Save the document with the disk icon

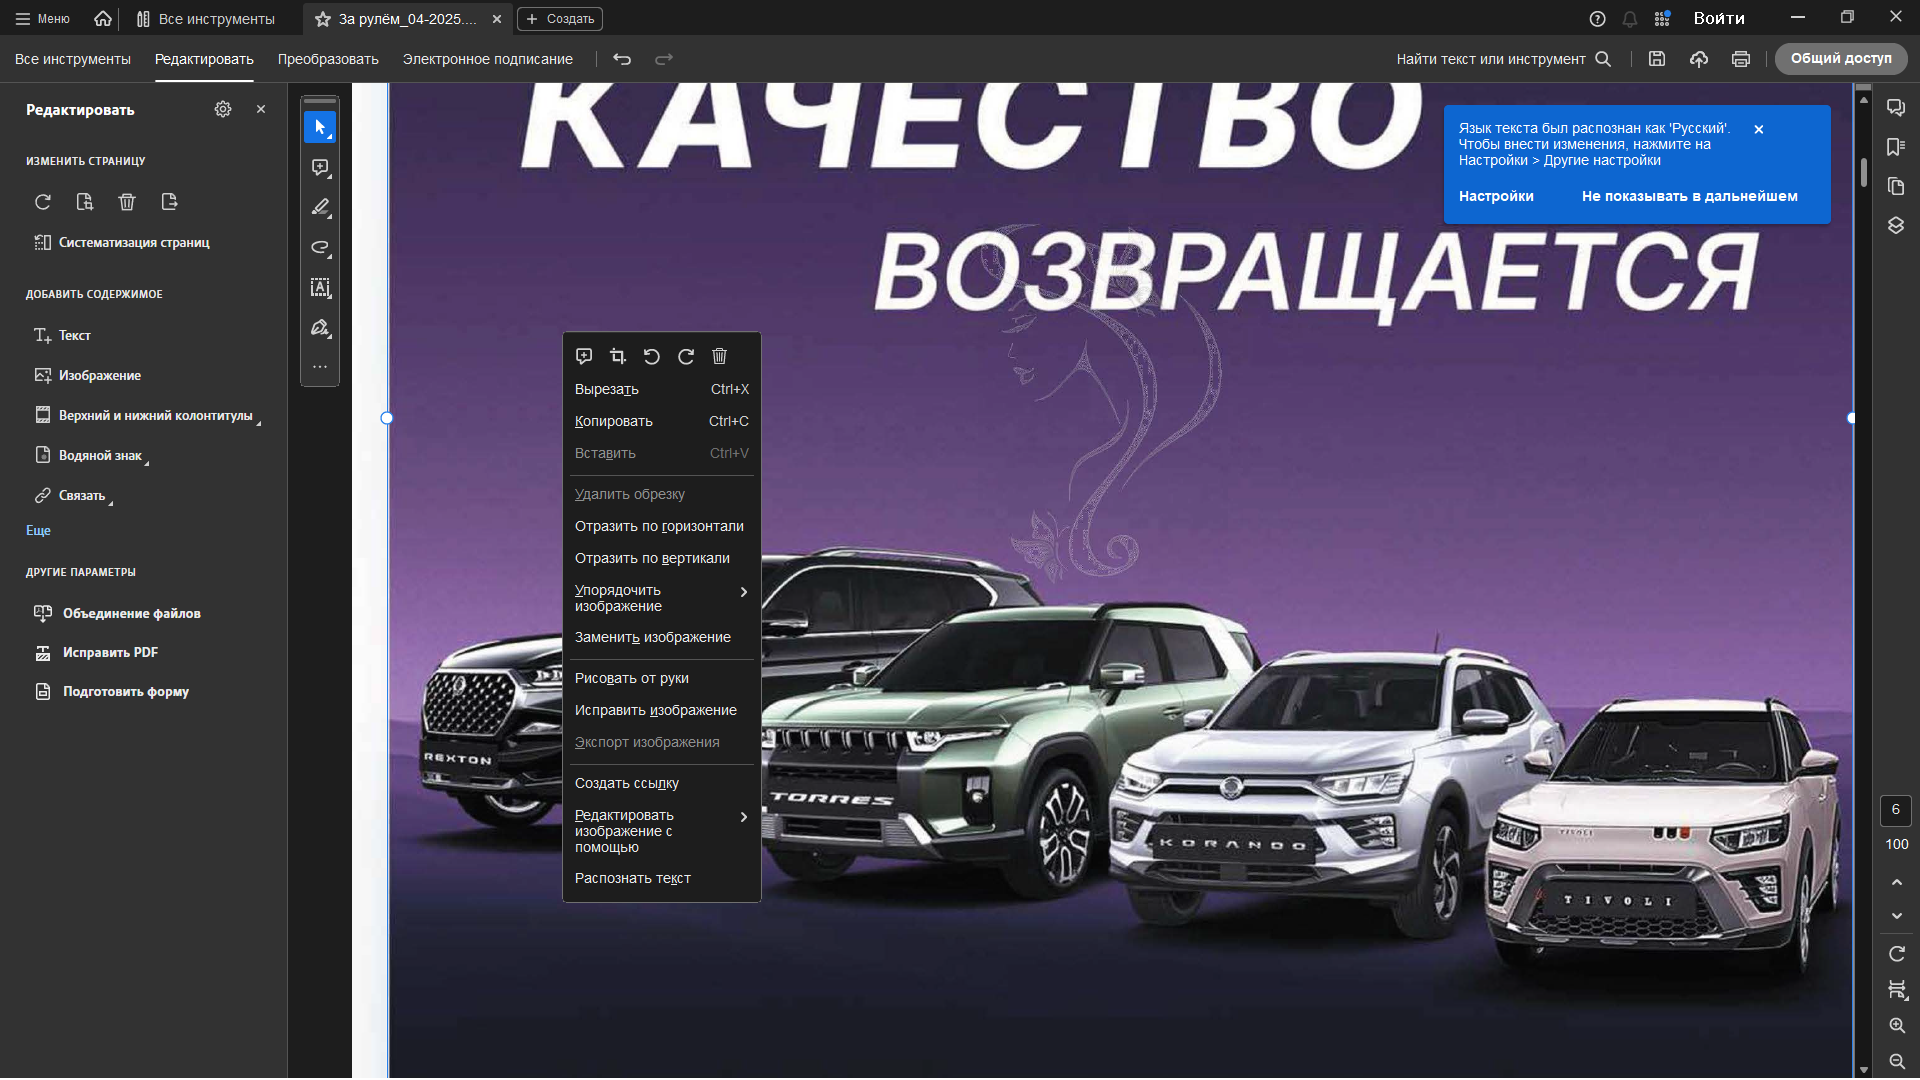coord(1657,59)
